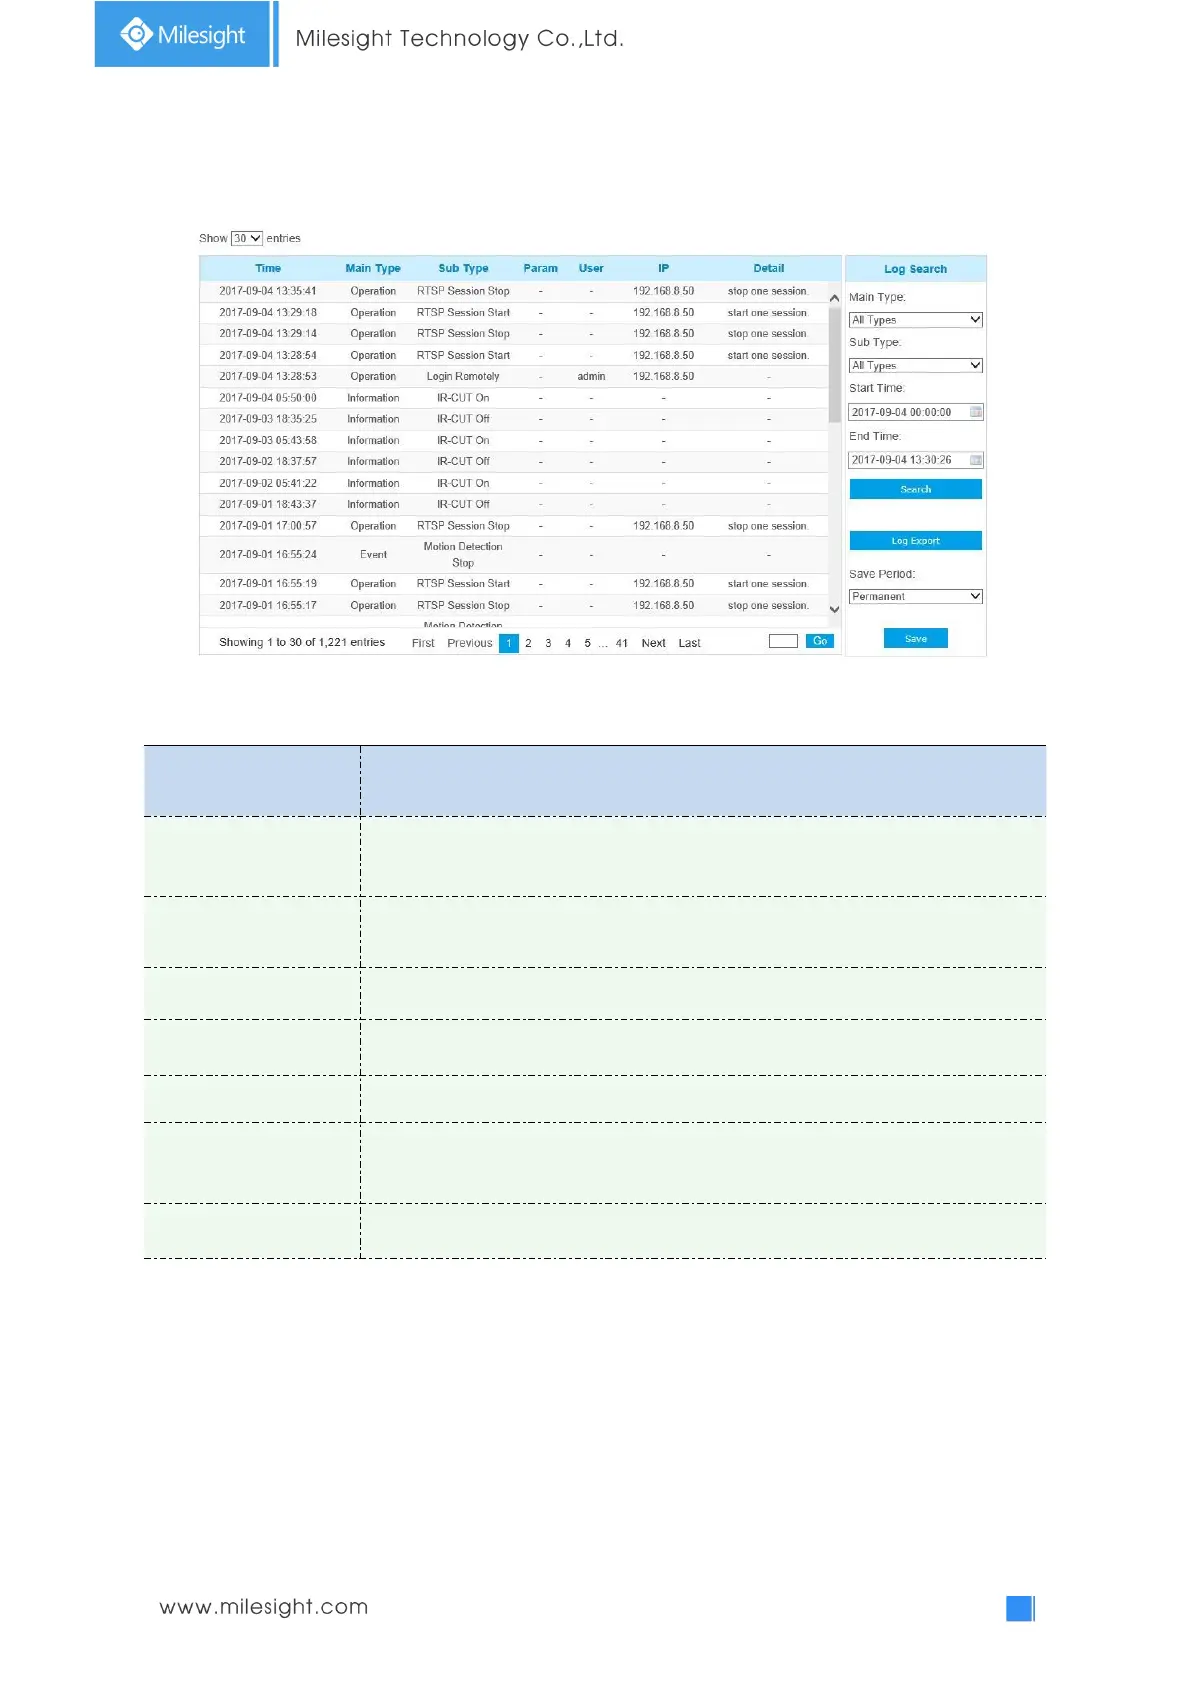Click the blue Search button

pos(916,489)
